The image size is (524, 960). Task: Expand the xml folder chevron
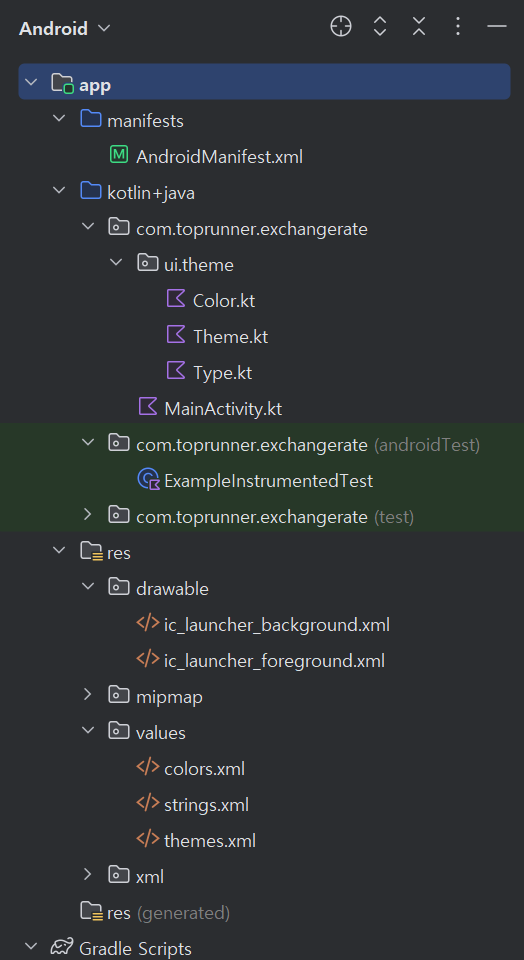(88, 874)
